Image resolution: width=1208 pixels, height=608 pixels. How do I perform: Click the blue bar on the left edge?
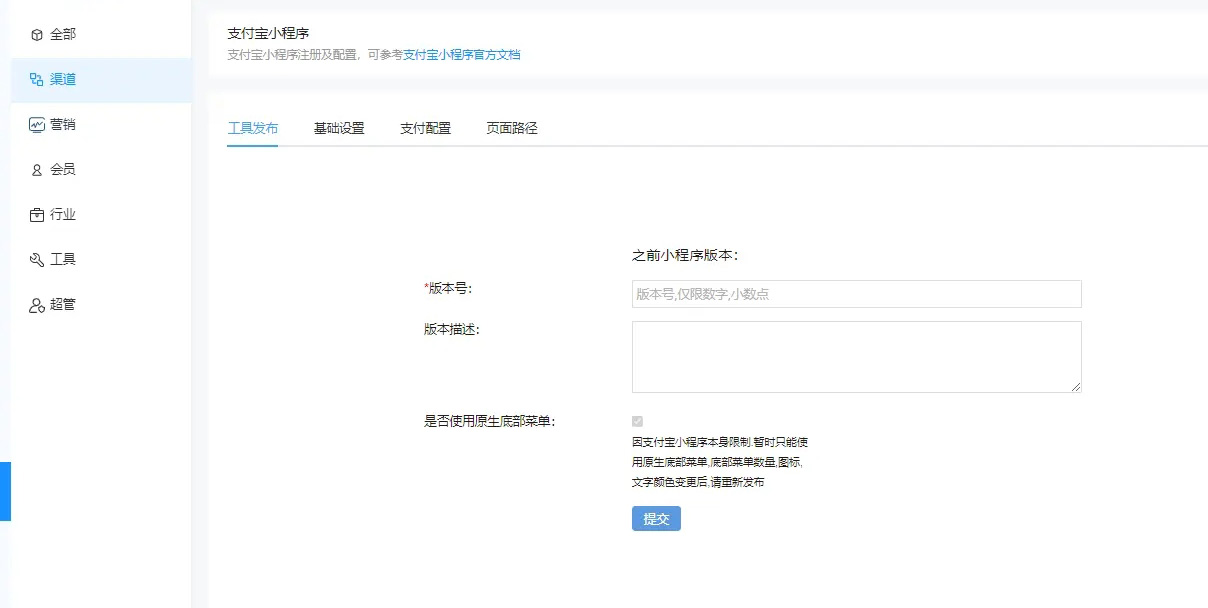(x=5, y=491)
